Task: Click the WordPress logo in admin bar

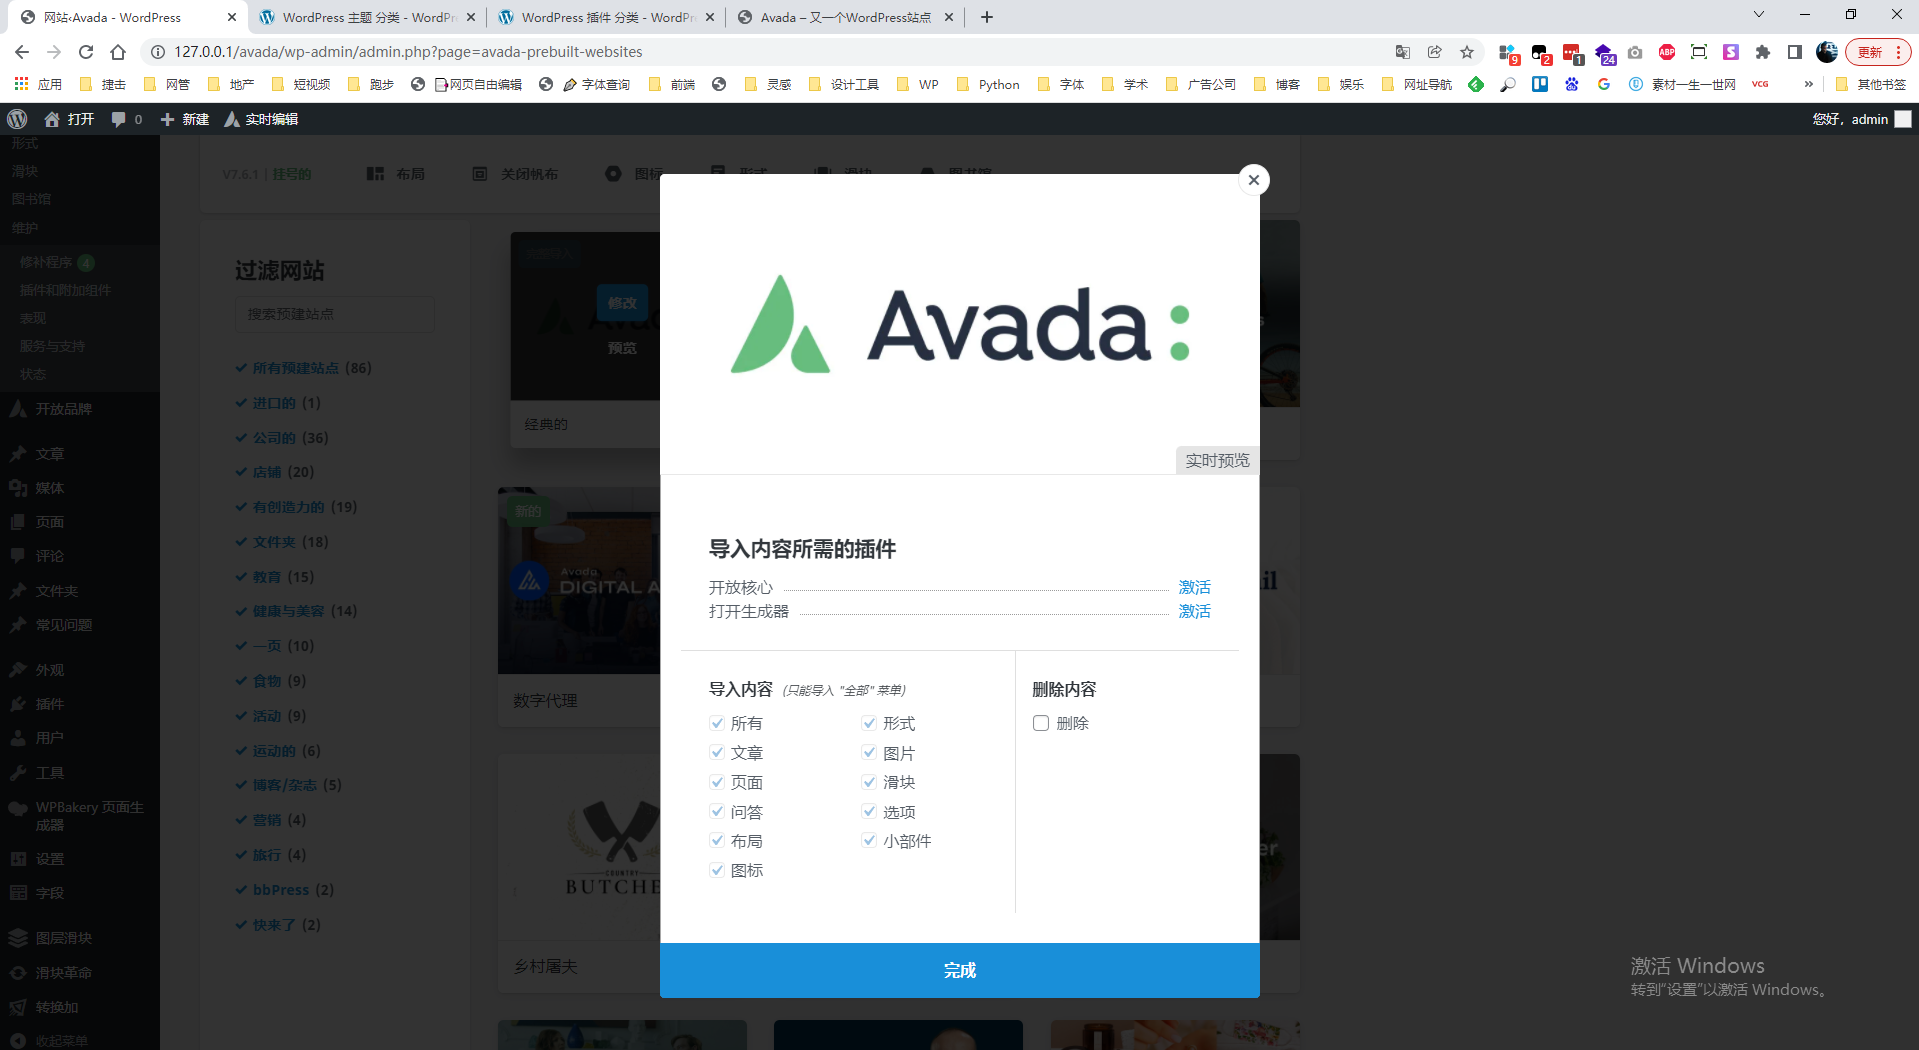Action: (x=17, y=119)
